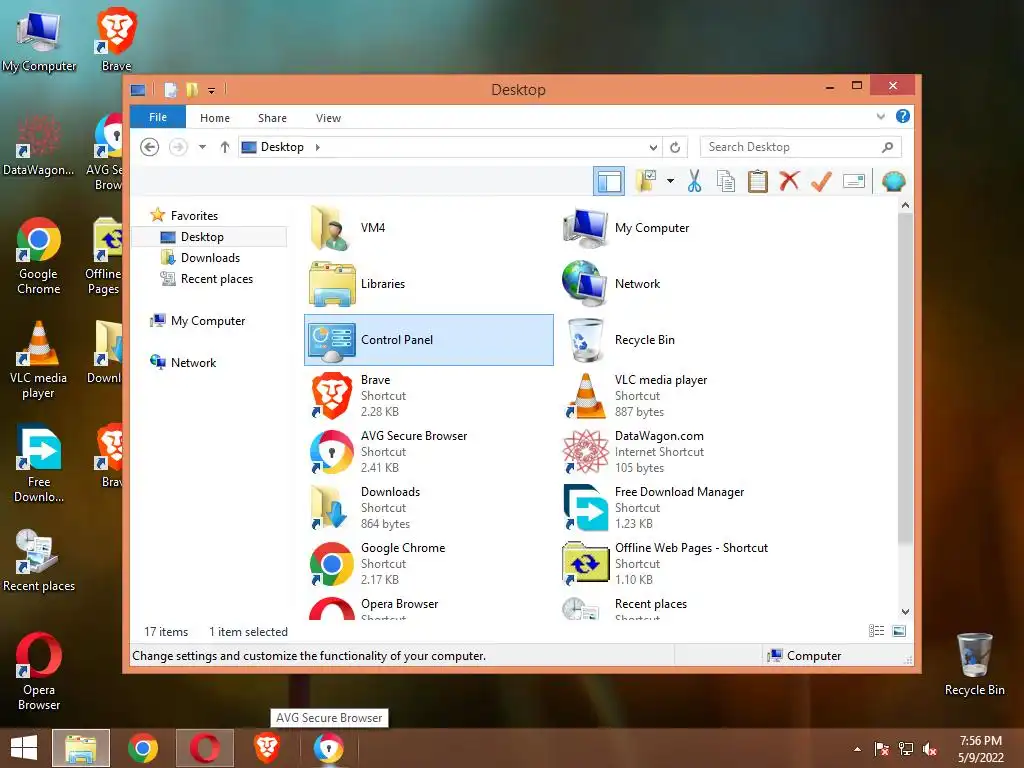Click the Copy toolbar icon
Image resolution: width=1024 pixels, height=768 pixels.
pos(726,181)
